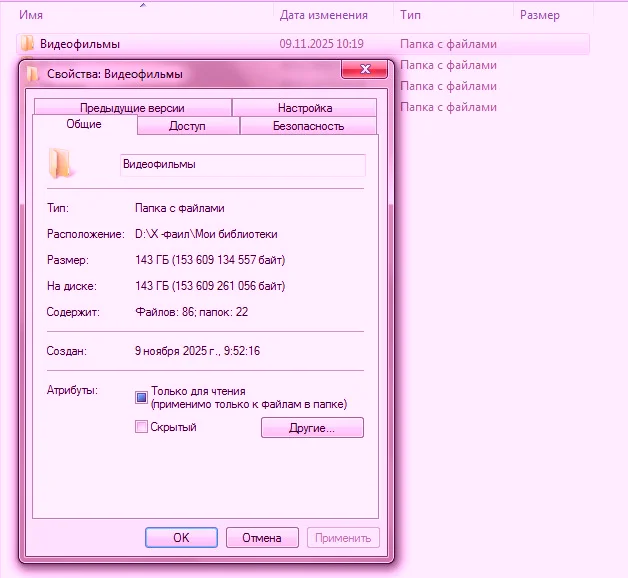Viewport: 628px width, 578px height.
Task: Click the date 09.11.2025 10:19
Action: click(x=322, y=44)
